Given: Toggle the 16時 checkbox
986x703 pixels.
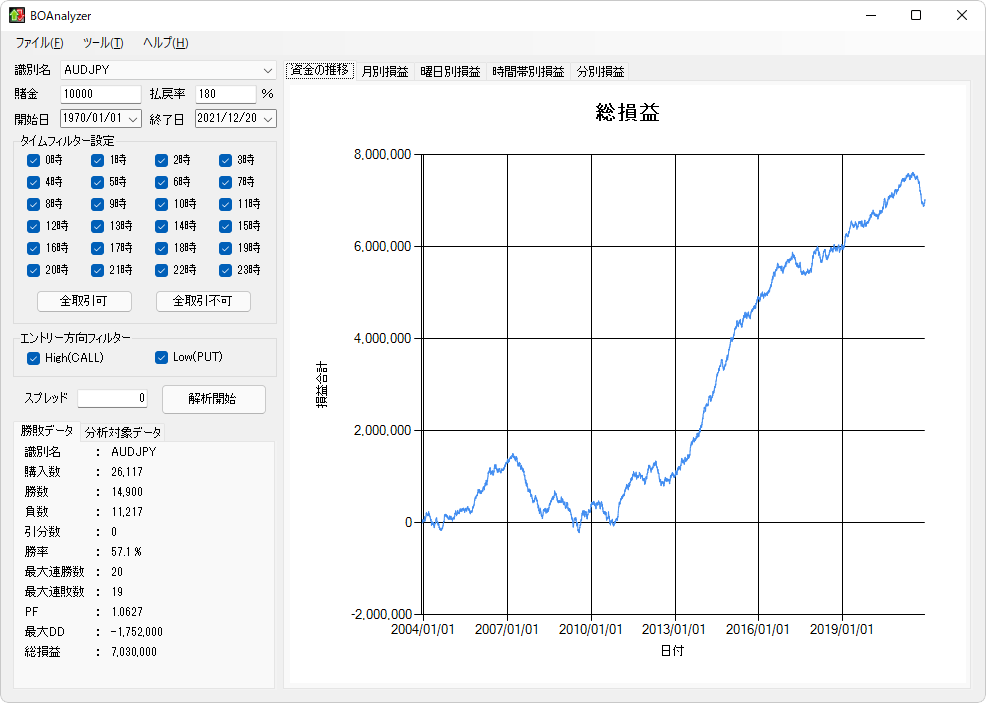Looking at the screenshot, I should pyautogui.click(x=33, y=248).
